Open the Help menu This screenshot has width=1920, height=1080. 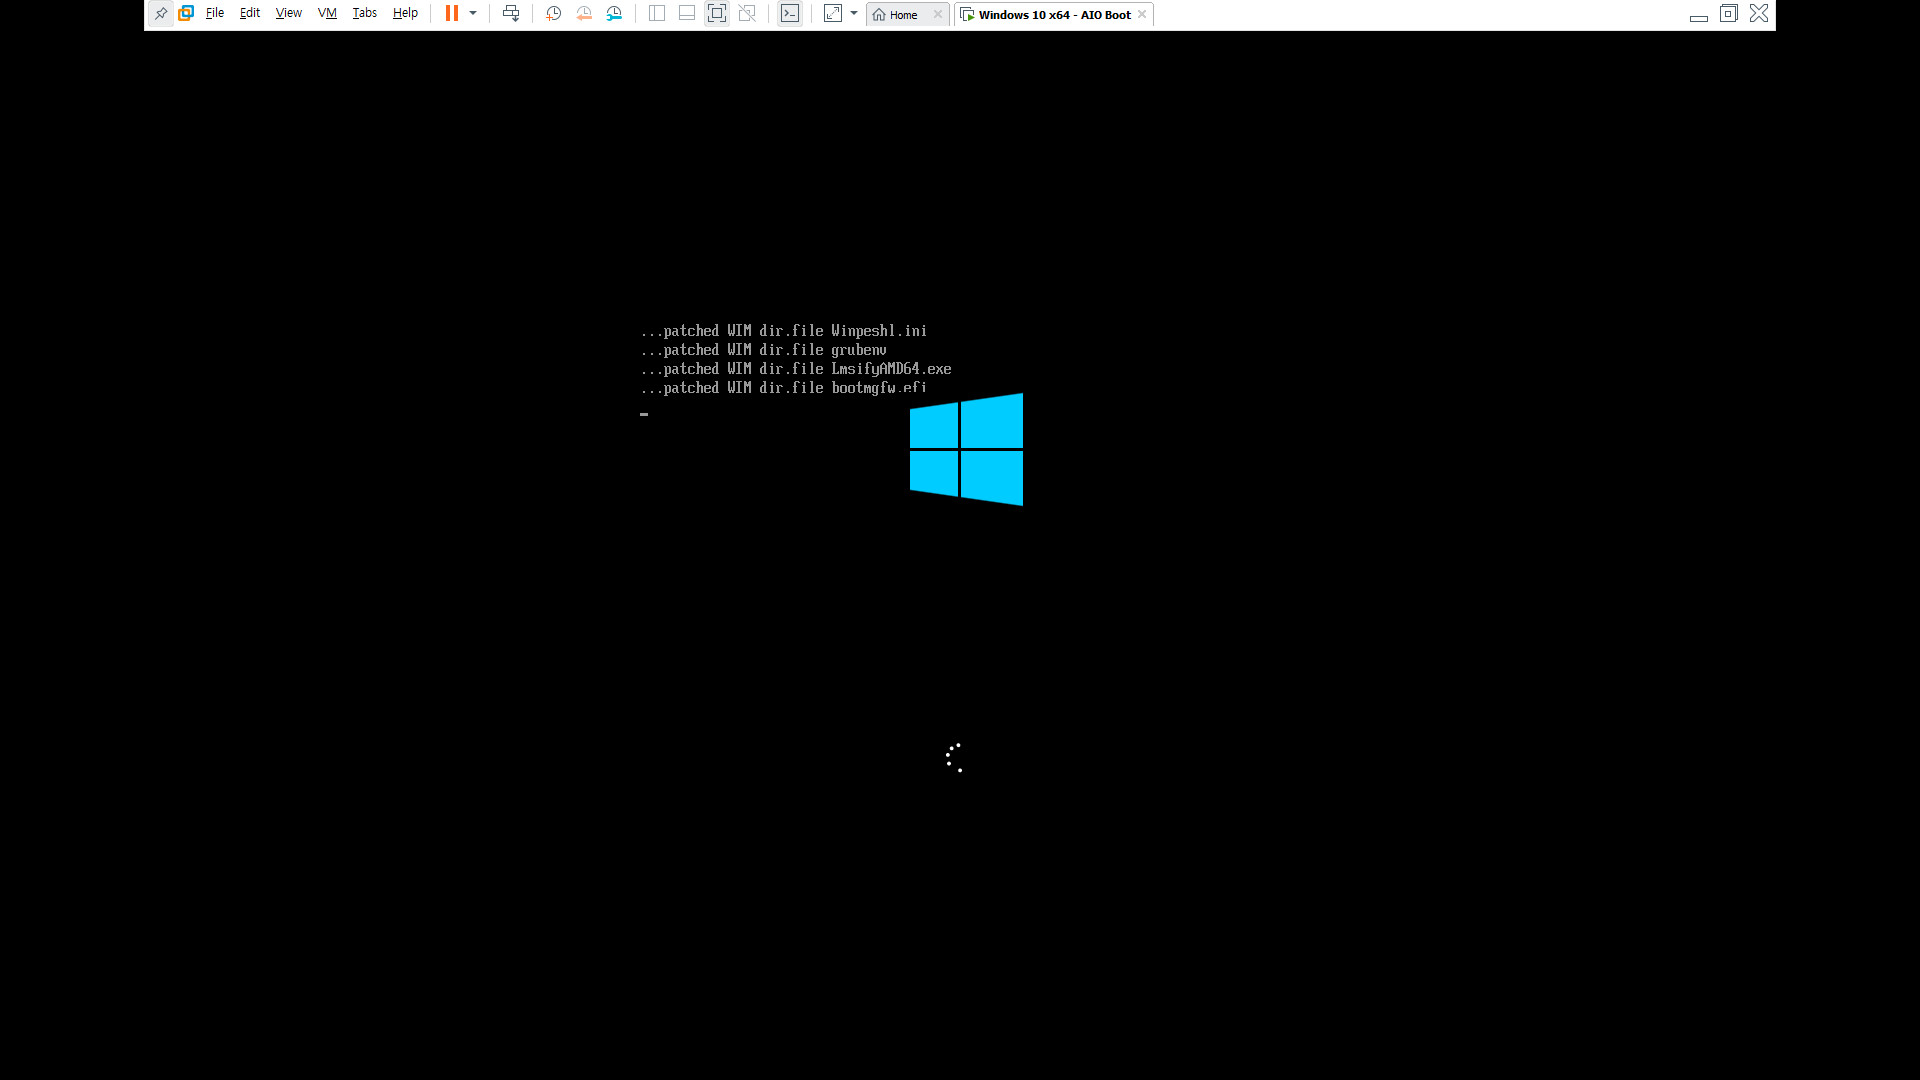tap(406, 14)
